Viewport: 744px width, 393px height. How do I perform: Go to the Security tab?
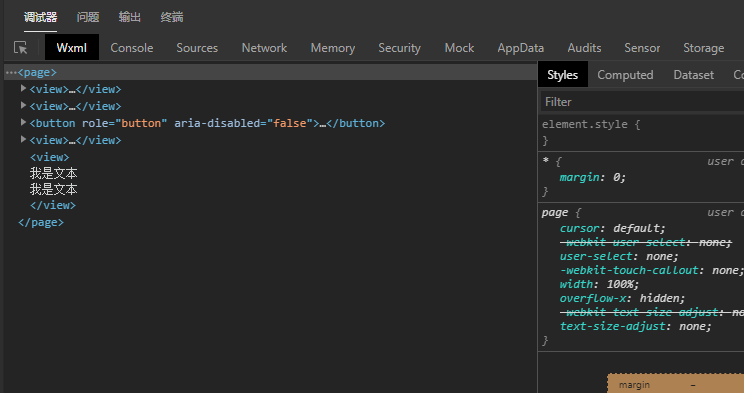(x=399, y=48)
